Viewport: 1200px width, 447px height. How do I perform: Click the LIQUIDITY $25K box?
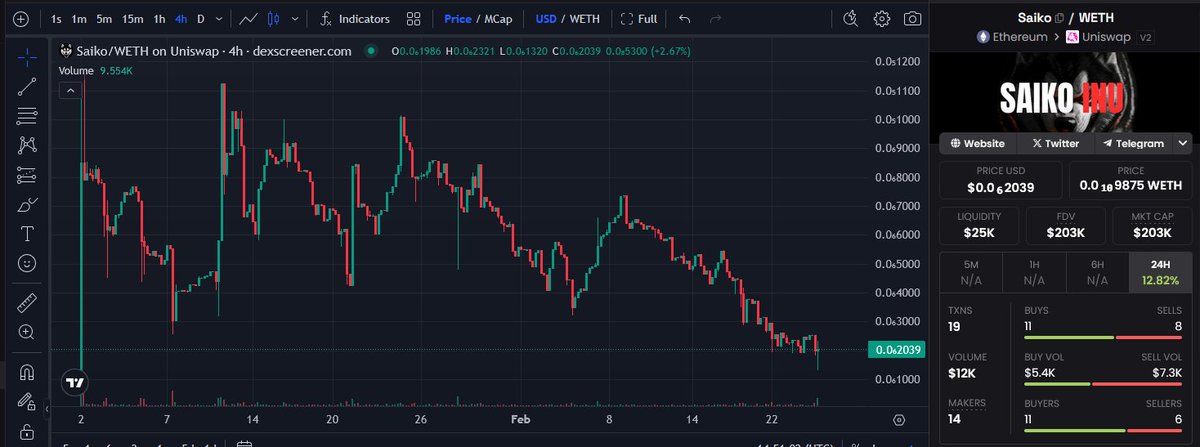[x=980, y=225]
